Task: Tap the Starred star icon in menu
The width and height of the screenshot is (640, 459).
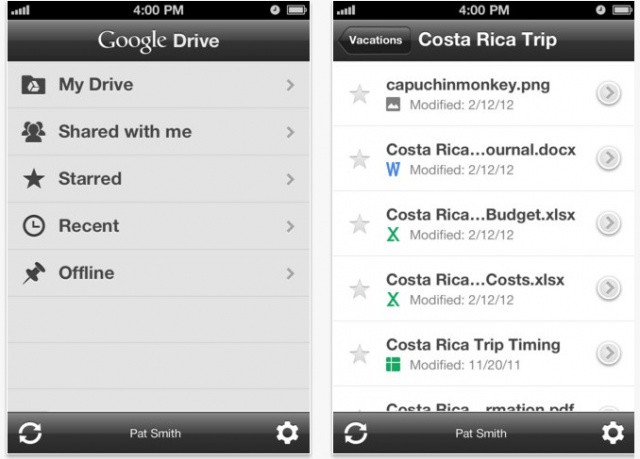Action: click(33, 179)
